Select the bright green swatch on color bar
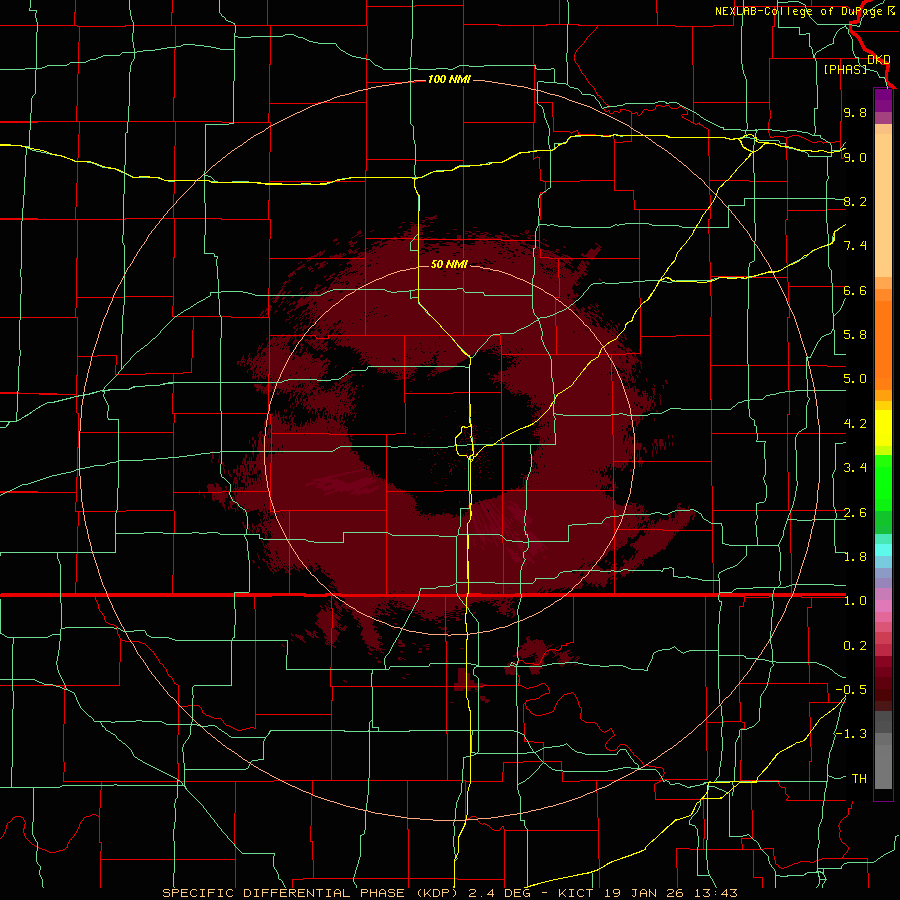This screenshot has height=900, width=900. [x=883, y=482]
